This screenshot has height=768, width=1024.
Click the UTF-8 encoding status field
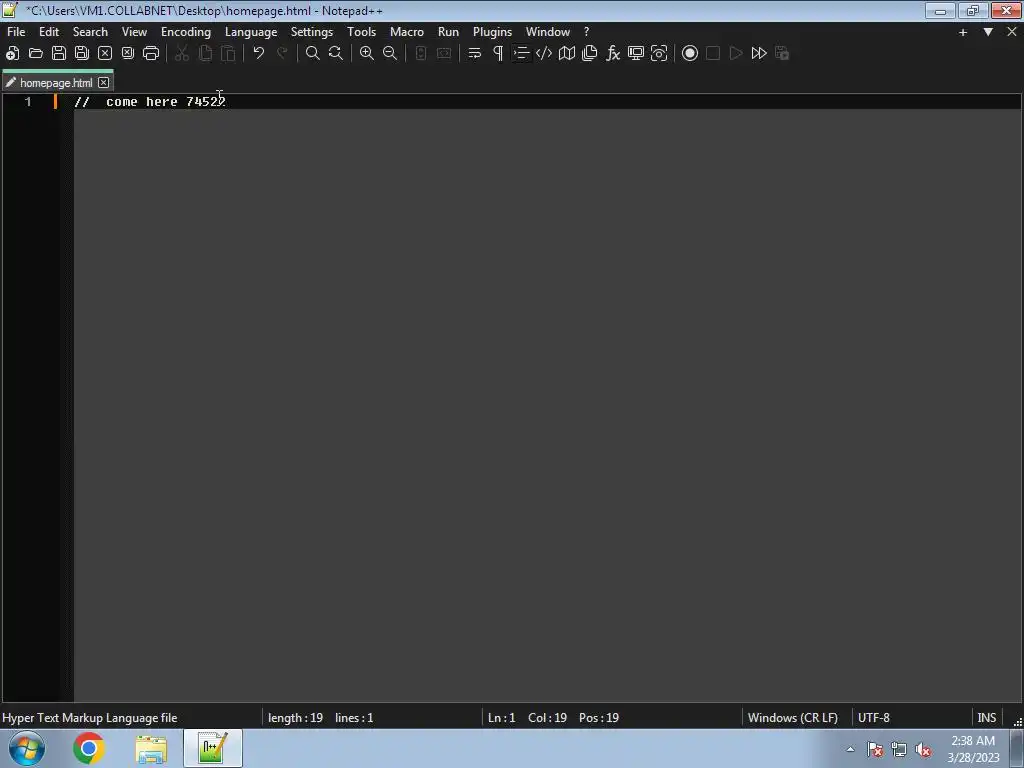[874, 718]
